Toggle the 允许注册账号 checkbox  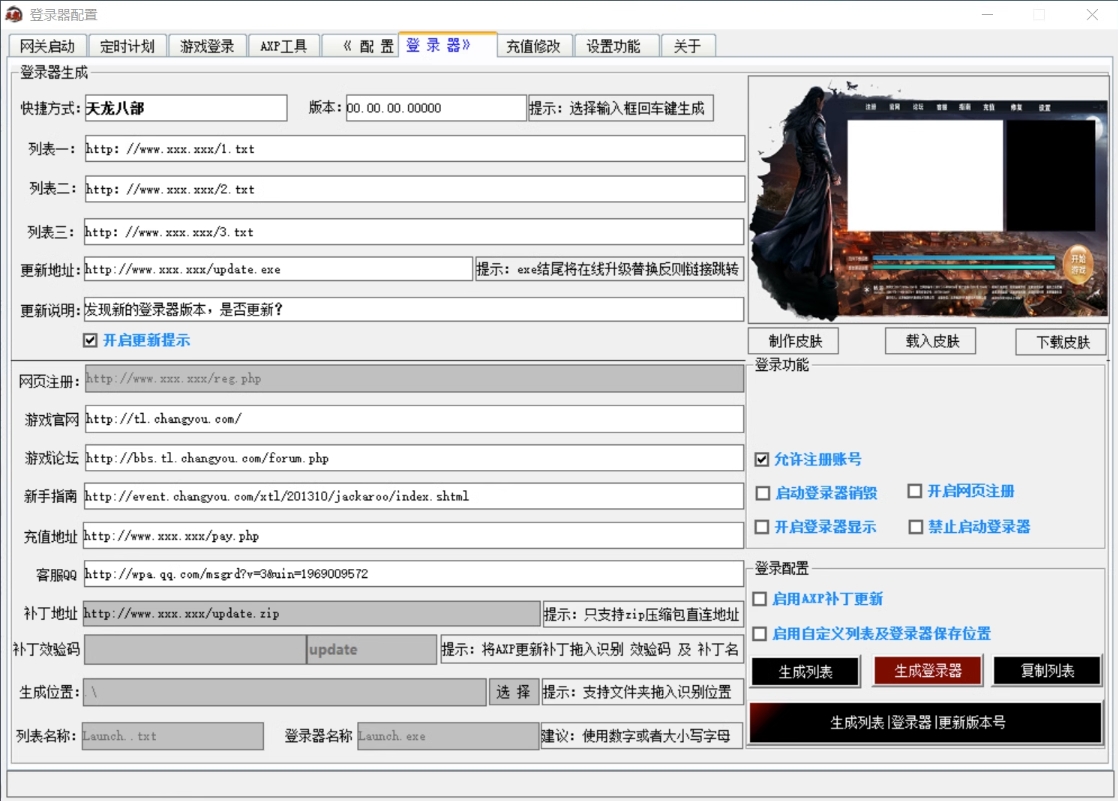763,460
